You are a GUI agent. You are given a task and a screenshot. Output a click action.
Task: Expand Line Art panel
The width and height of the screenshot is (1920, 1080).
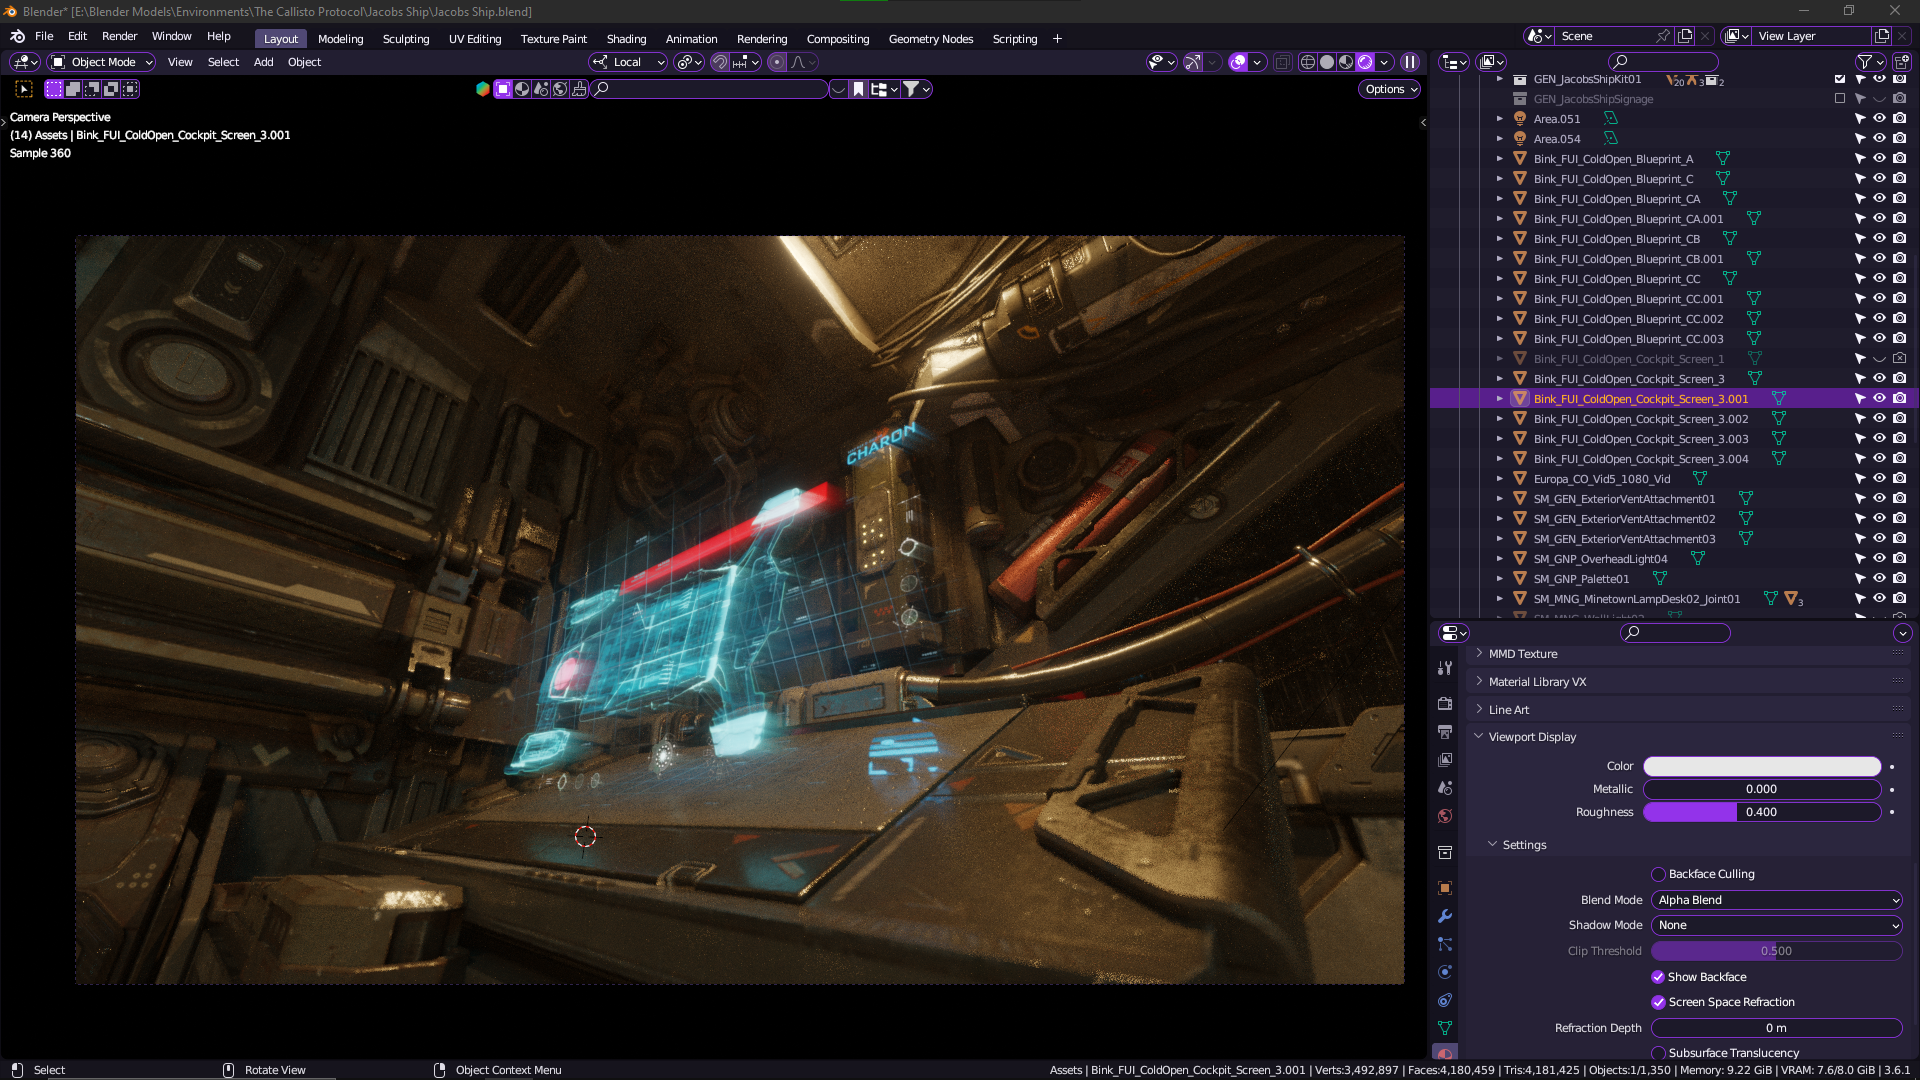point(1508,710)
